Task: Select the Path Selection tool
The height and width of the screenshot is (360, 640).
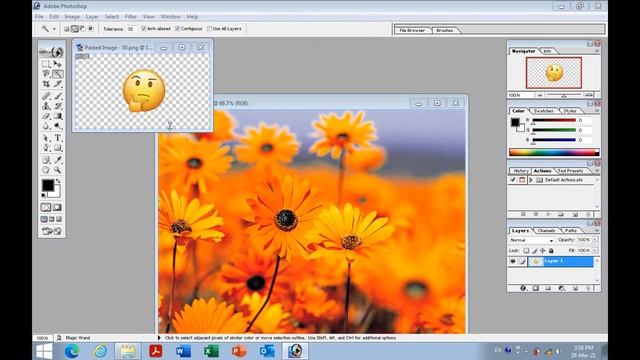Action: (46, 138)
